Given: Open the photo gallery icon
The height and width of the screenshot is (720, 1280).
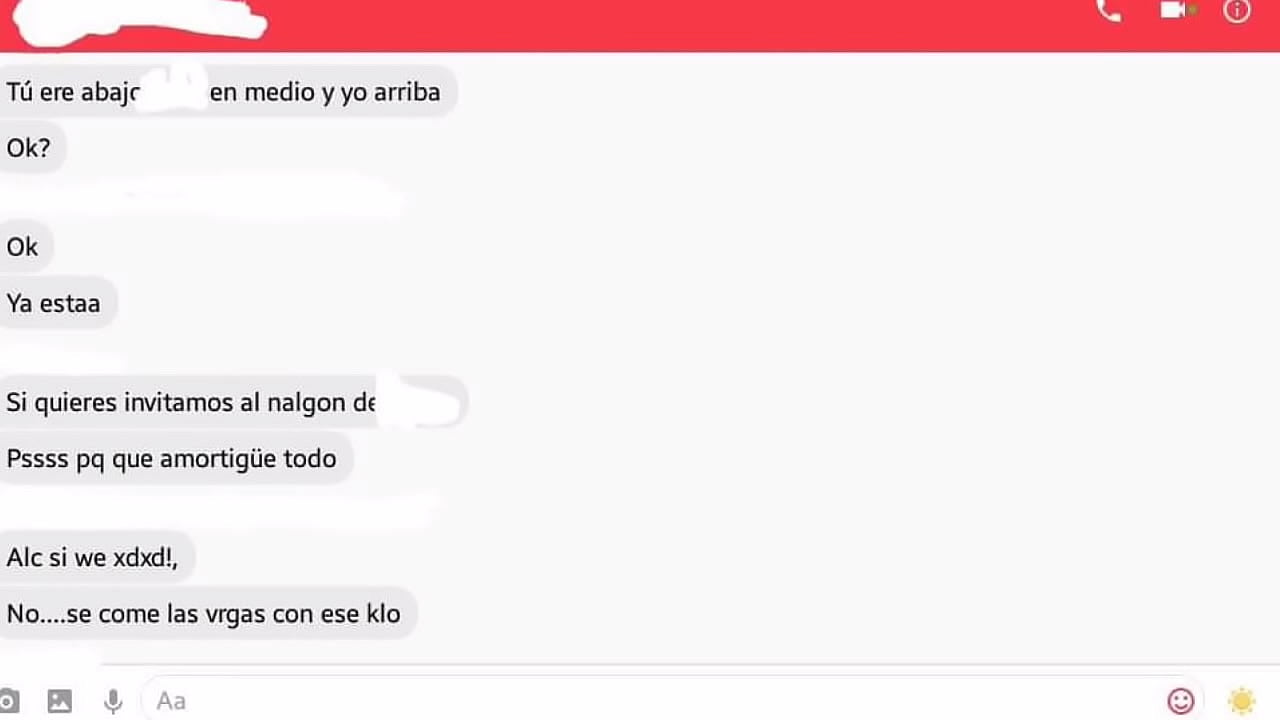Looking at the screenshot, I should 60,701.
